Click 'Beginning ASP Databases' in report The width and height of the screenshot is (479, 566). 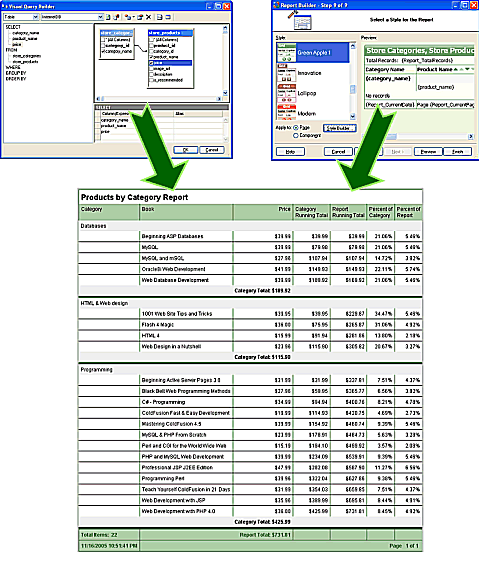coord(172,236)
